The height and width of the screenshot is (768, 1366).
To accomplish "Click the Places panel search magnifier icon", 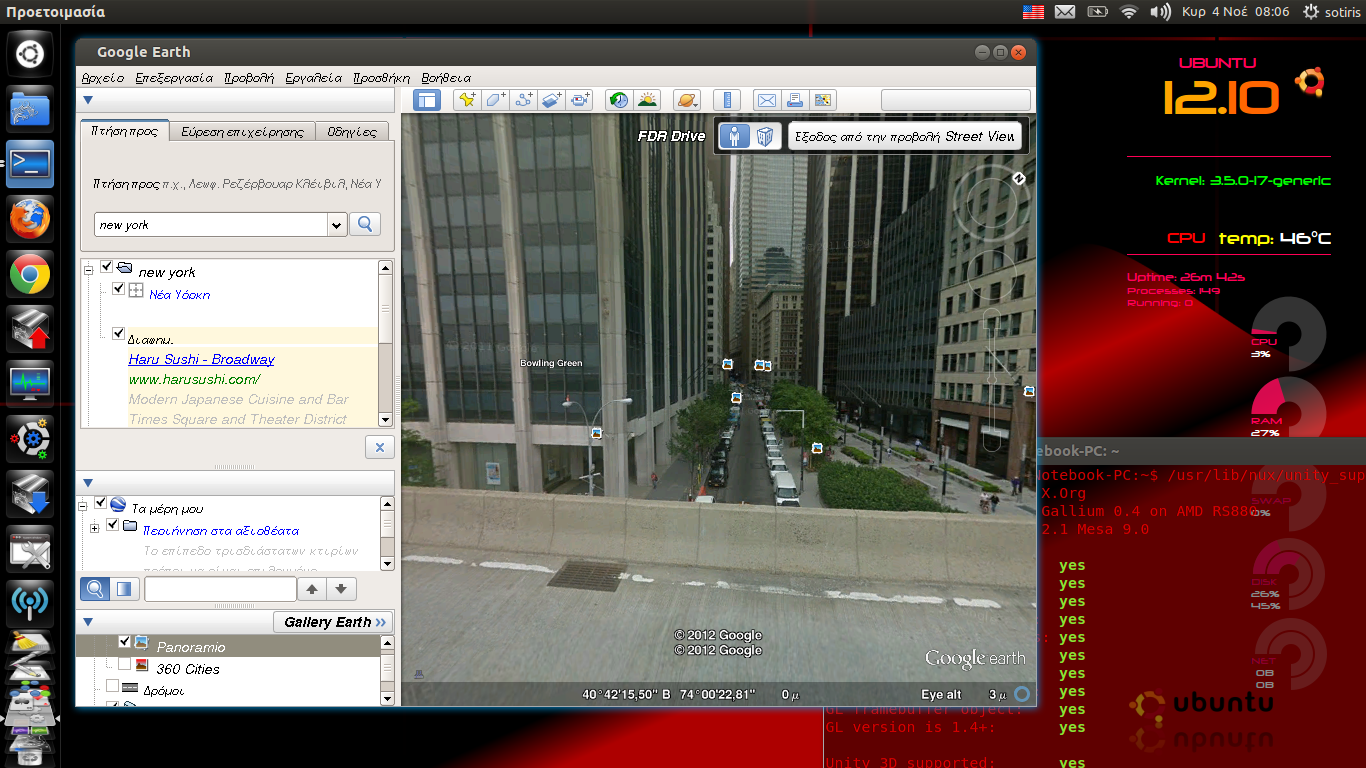I will coord(95,589).
